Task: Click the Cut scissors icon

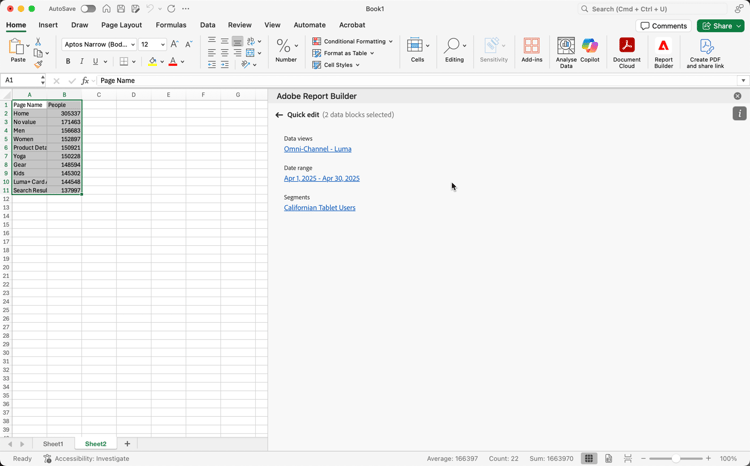Action: (x=38, y=42)
